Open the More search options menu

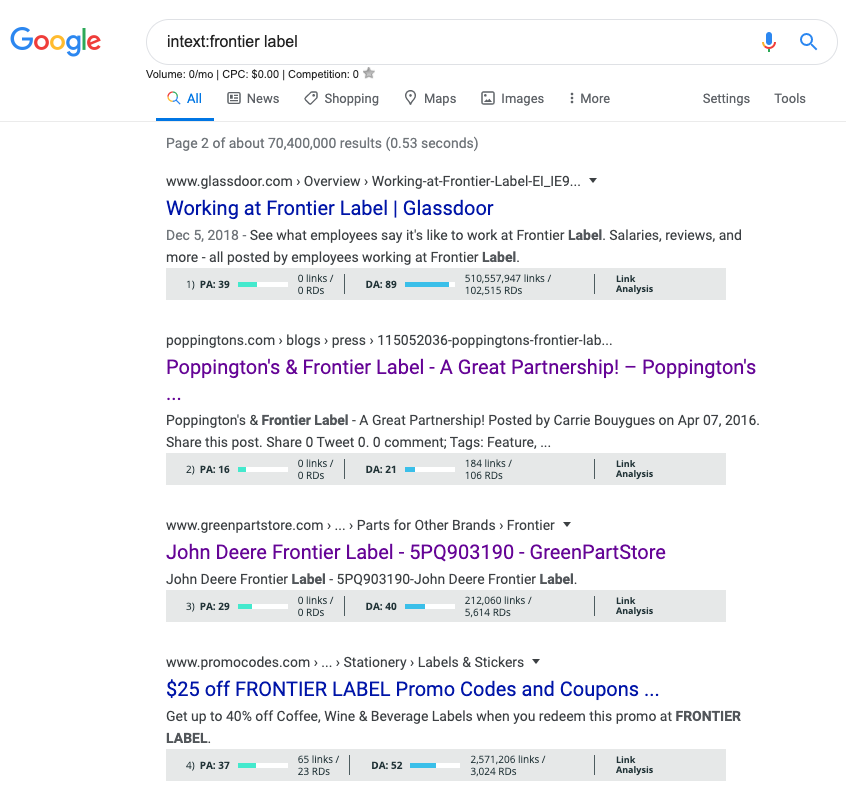pos(588,98)
